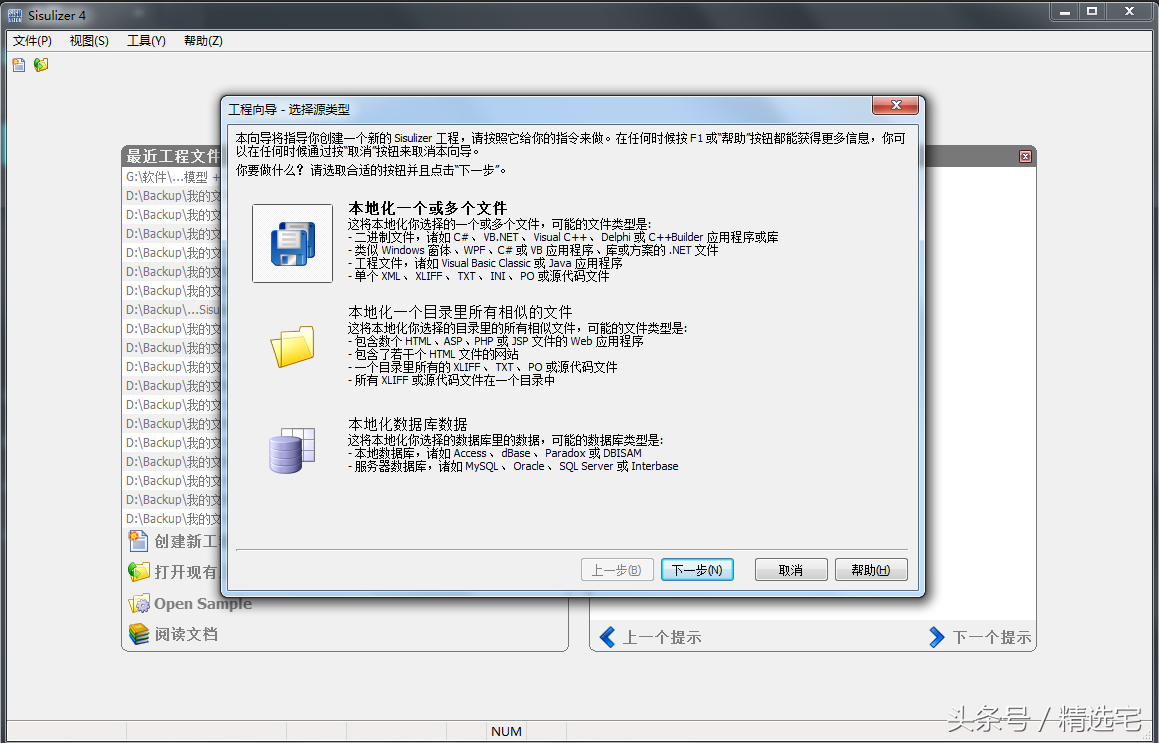Open the 阅读文档 link
This screenshot has height=743, width=1159.
[186, 634]
